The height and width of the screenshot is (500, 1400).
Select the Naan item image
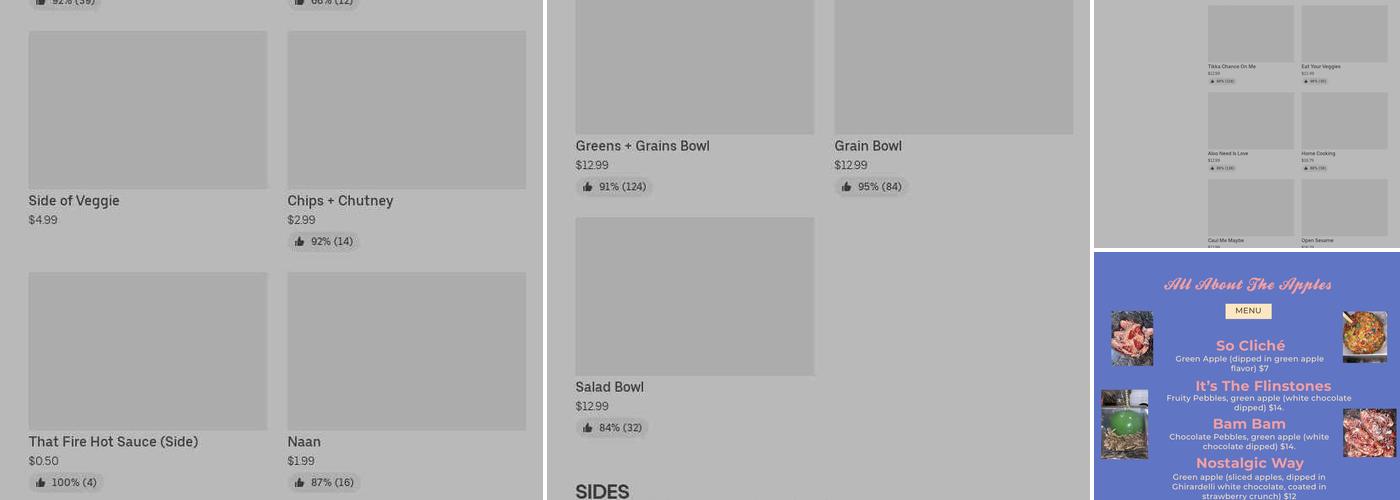pos(406,351)
